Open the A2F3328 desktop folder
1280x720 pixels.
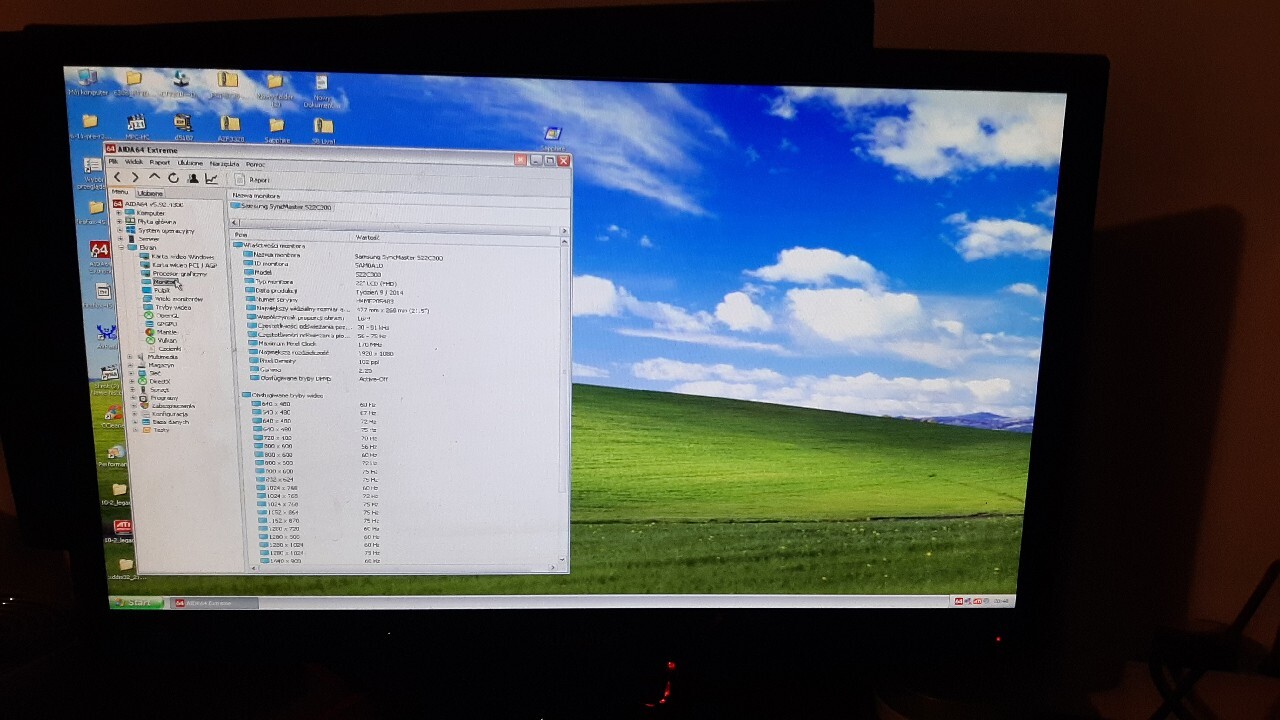tap(230, 129)
